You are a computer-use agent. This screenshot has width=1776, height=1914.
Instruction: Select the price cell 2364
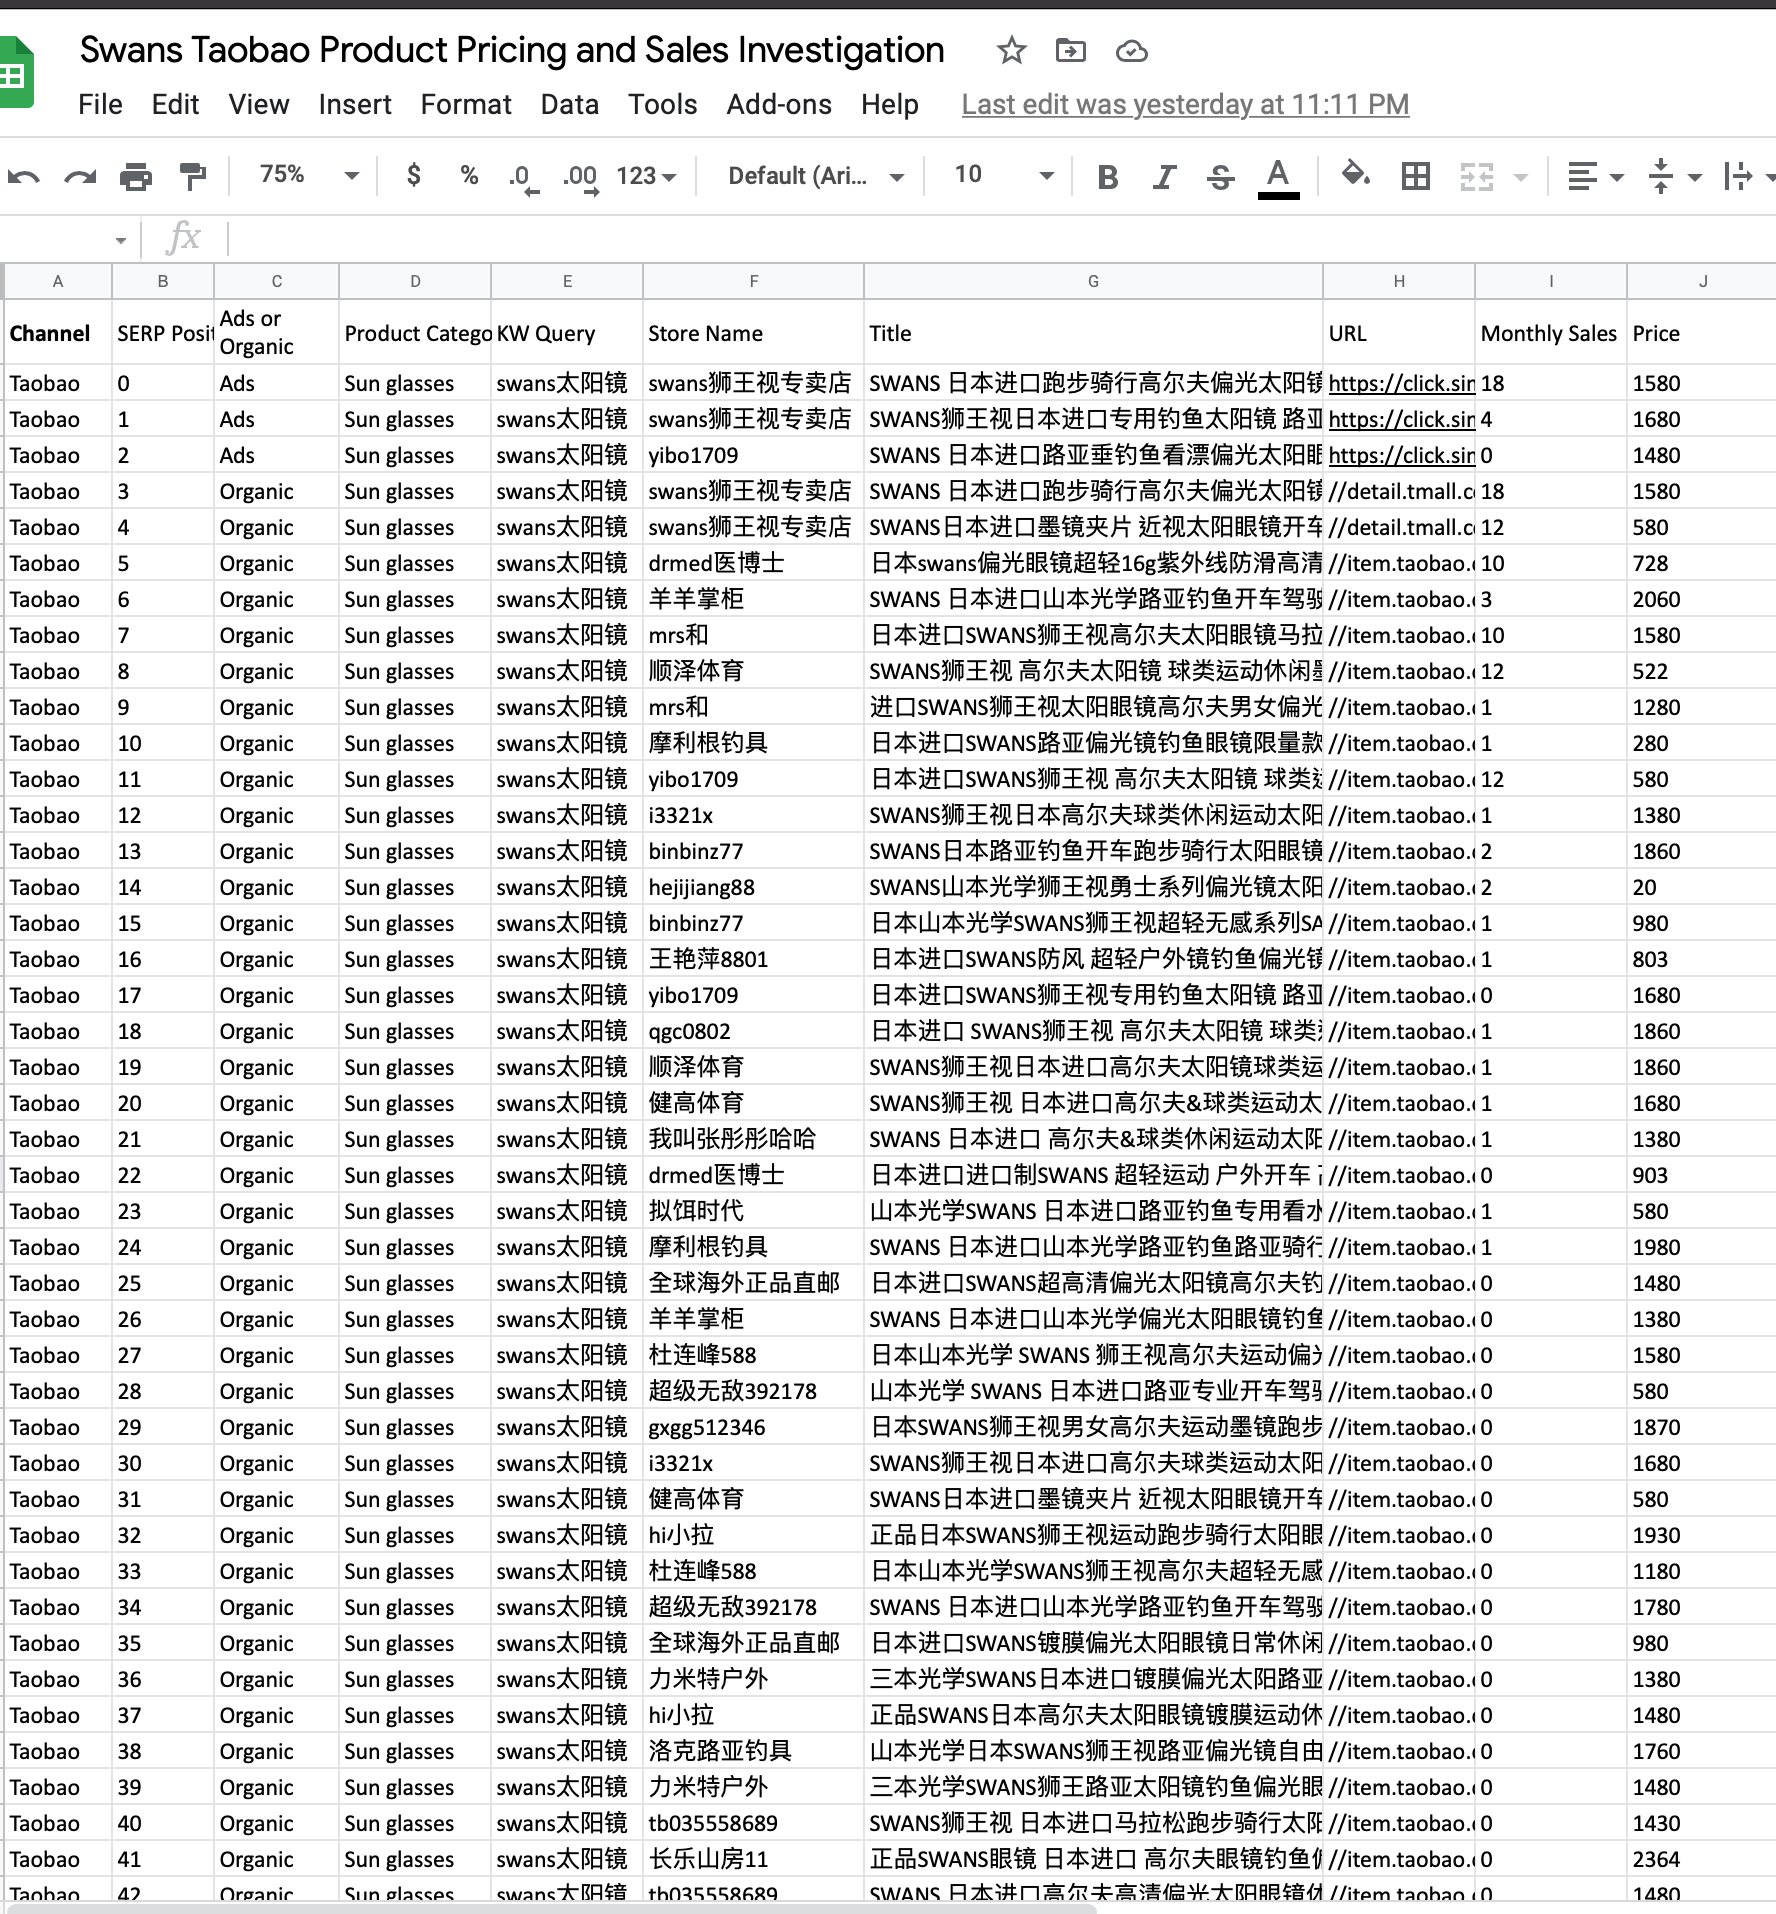point(1702,1859)
